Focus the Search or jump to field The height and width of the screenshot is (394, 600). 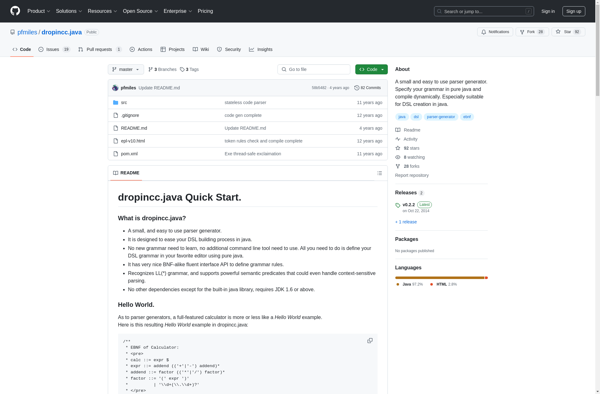pyautogui.click(x=484, y=11)
